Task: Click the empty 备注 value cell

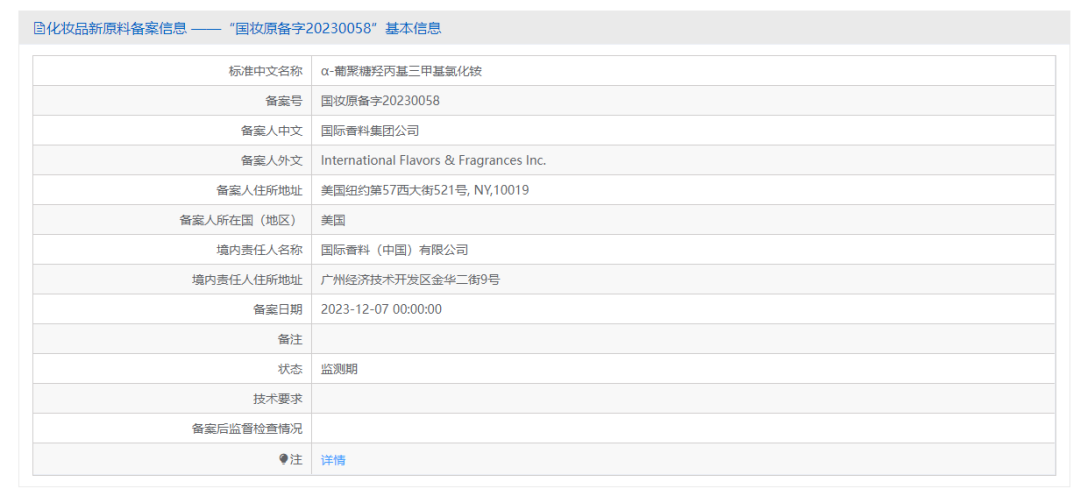Action: tap(682, 339)
